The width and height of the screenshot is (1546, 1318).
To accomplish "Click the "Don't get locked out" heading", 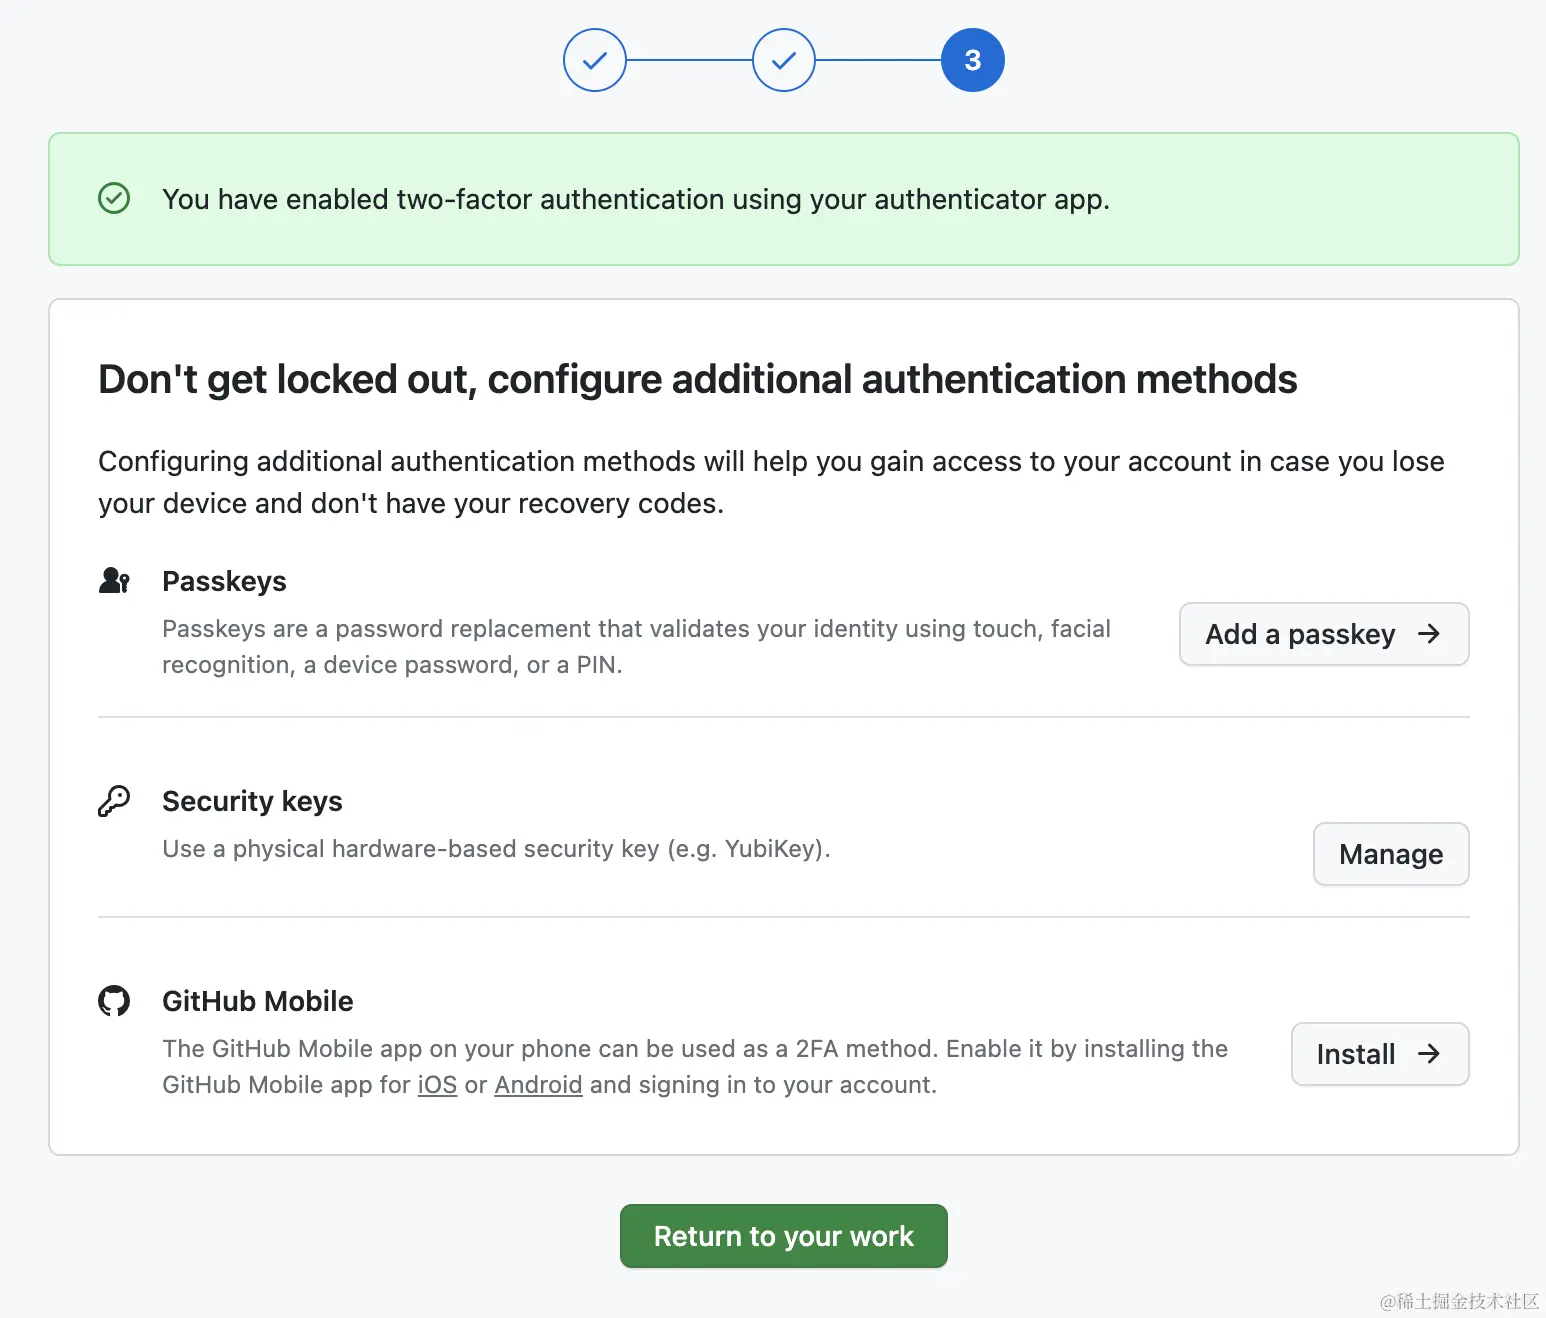I will pos(697,380).
